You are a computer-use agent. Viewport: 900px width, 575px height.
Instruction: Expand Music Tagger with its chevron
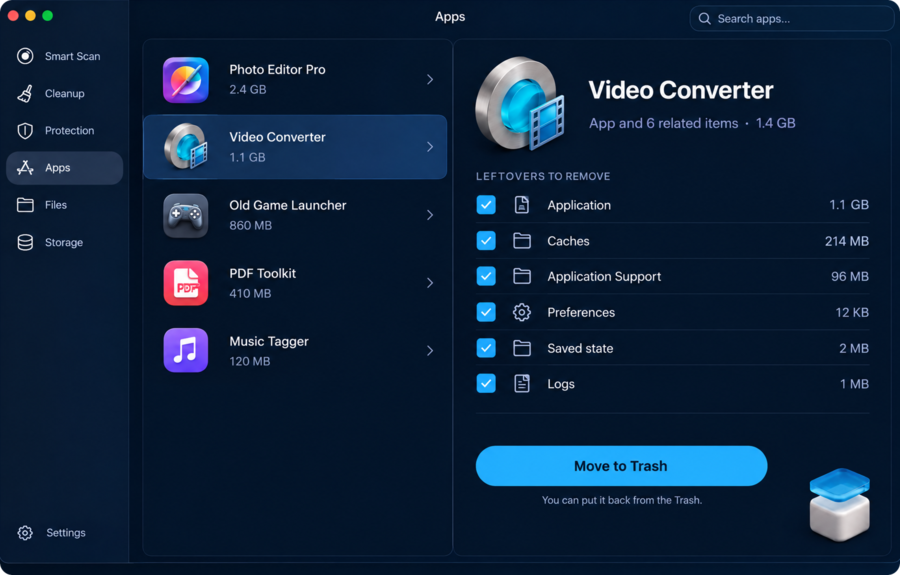[430, 350]
